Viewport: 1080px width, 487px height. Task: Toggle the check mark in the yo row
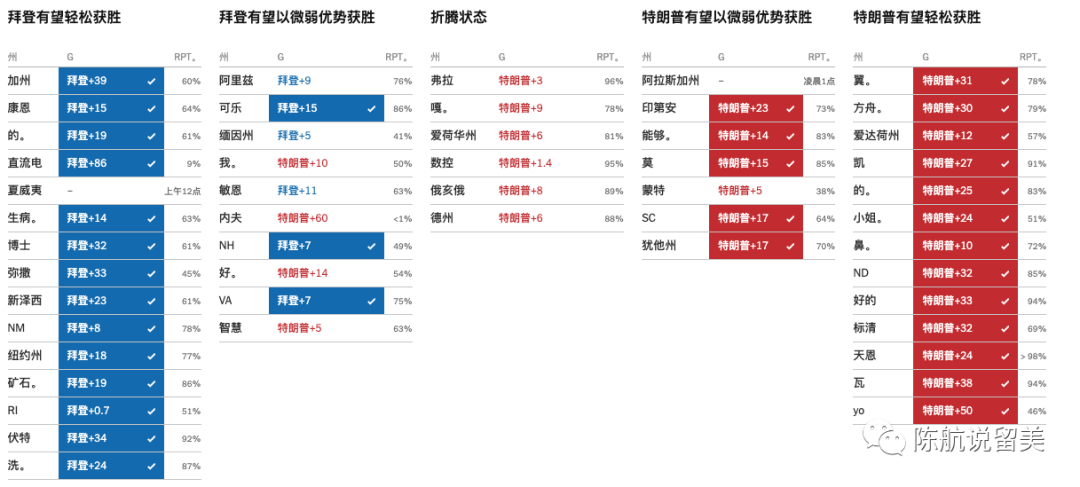point(1005,410)
